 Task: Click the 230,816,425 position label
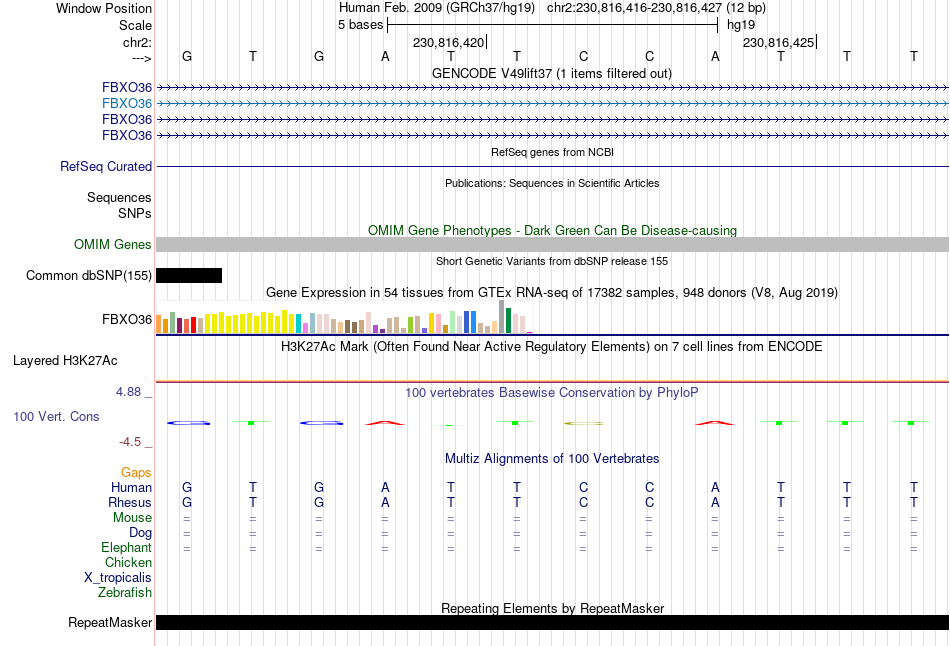779,42
